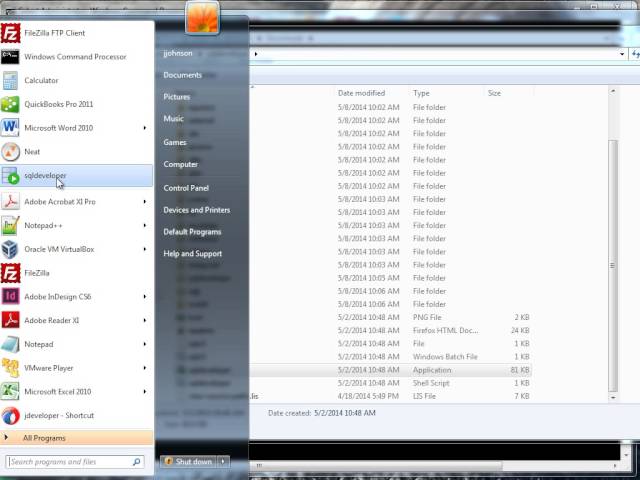Expand VMware Player jump list arrow
Screen dimensions: 640x480
[144, 368]
